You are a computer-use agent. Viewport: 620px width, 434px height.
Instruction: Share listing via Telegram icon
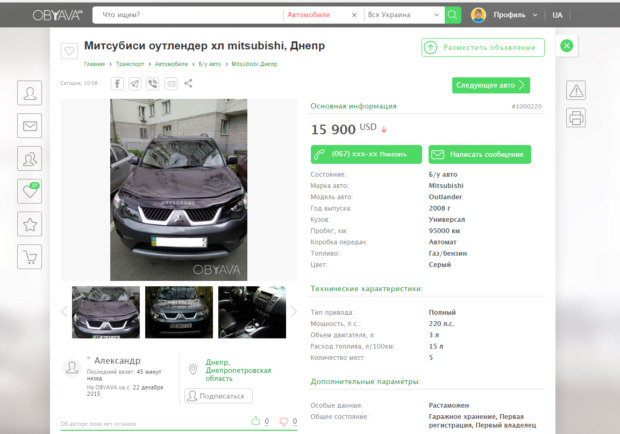click(x=135, y=84)
